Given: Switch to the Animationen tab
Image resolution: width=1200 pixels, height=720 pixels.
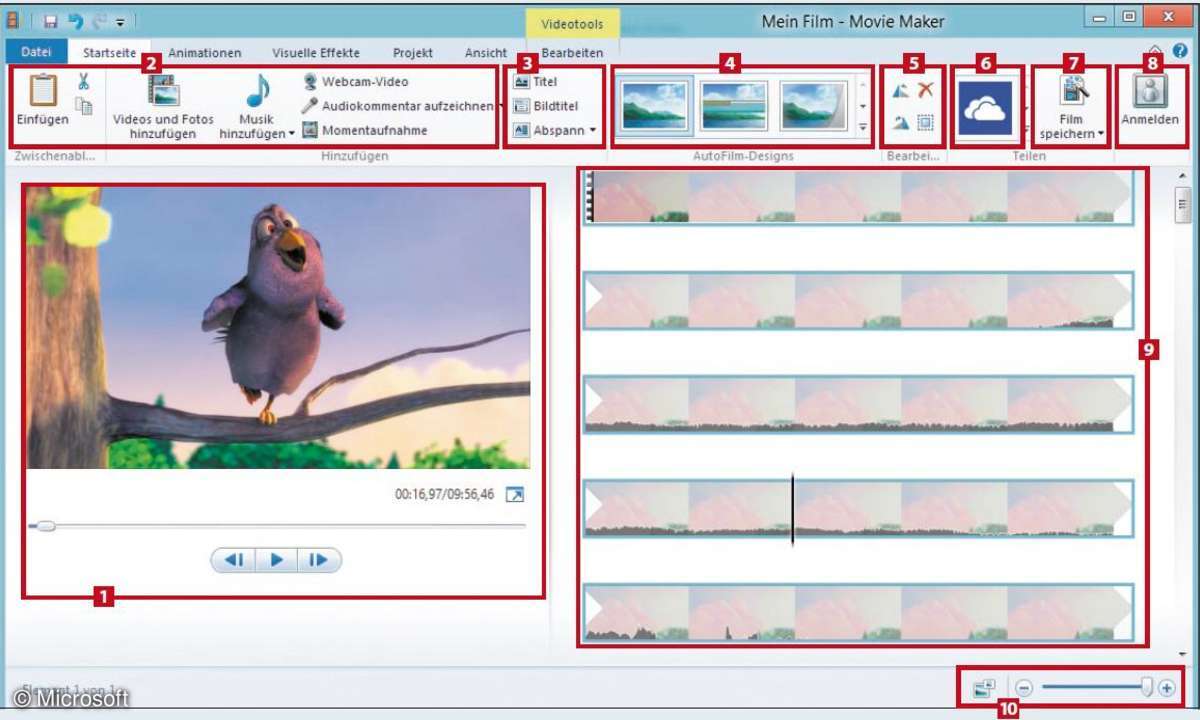Looking at the screenshot, I should tap(204, 53).
